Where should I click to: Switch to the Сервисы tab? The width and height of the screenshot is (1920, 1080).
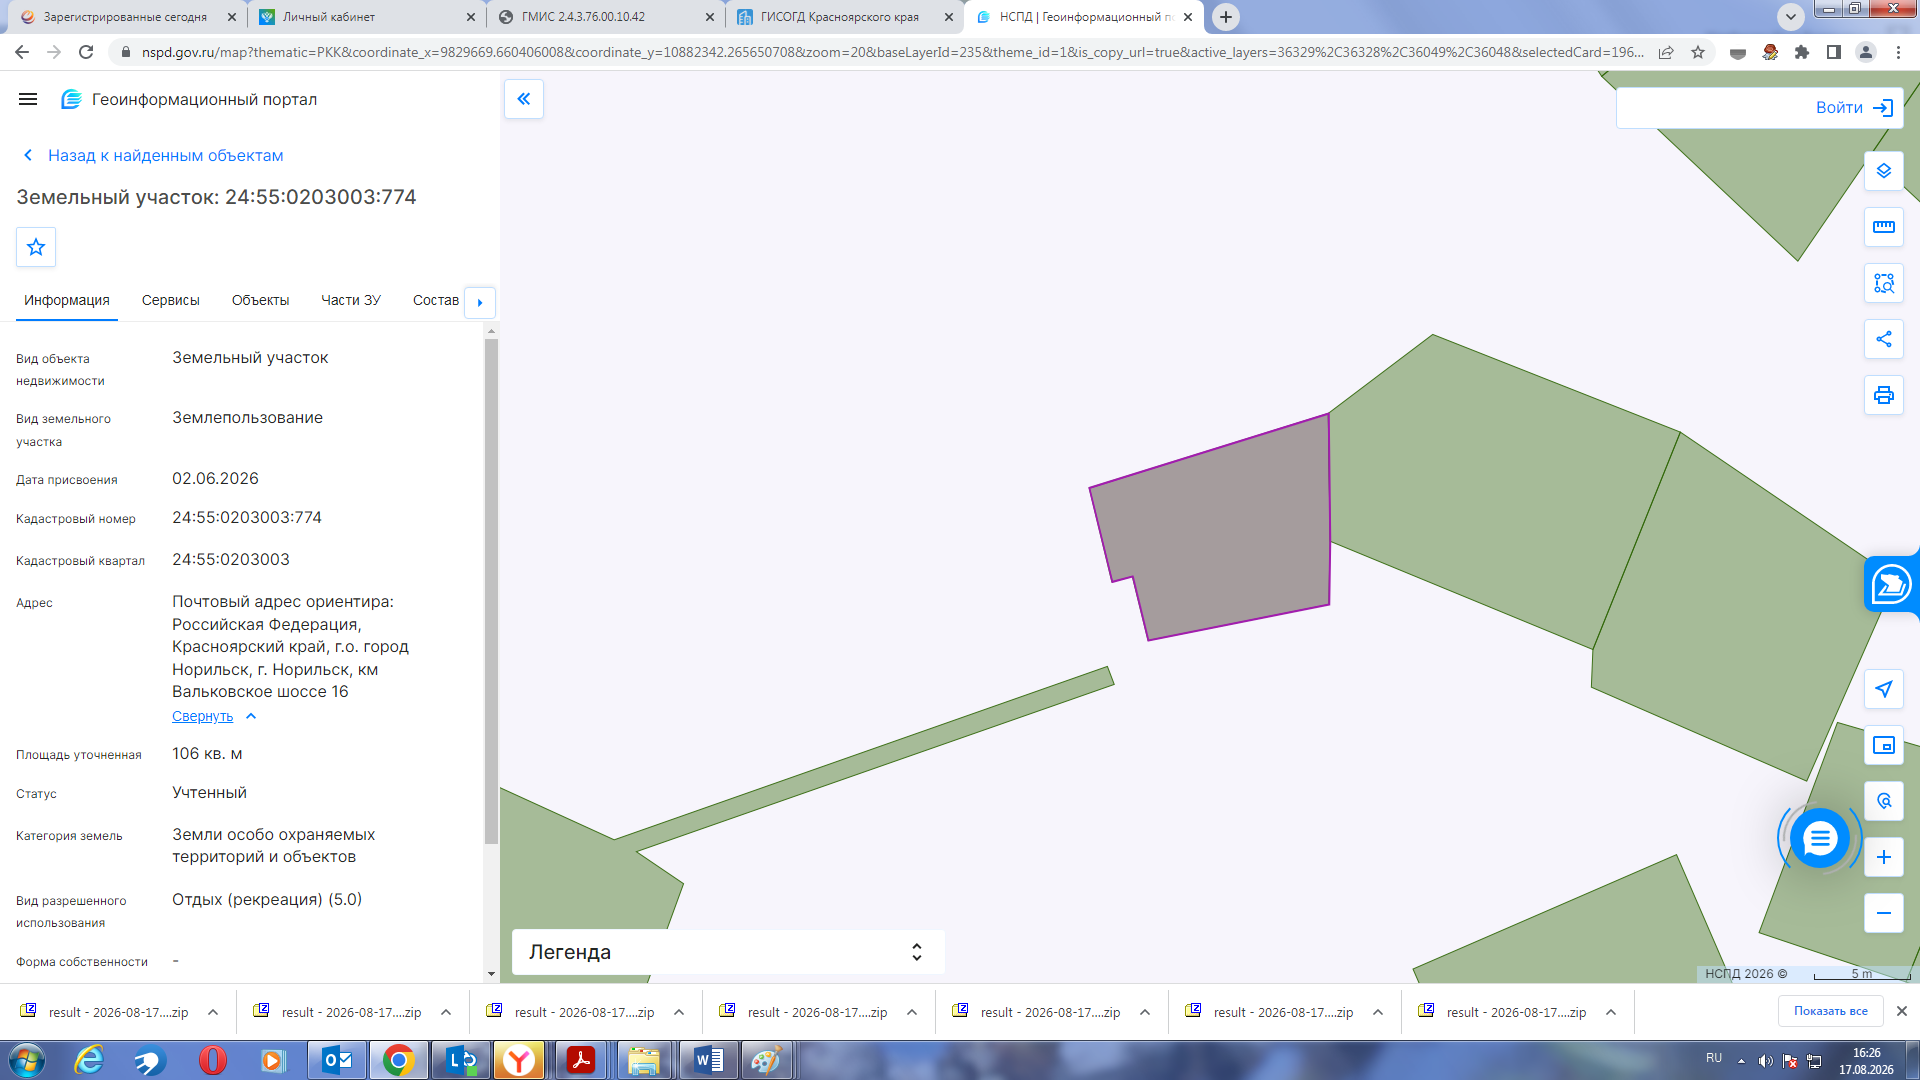pyautogui.click(x=171, y=300)
